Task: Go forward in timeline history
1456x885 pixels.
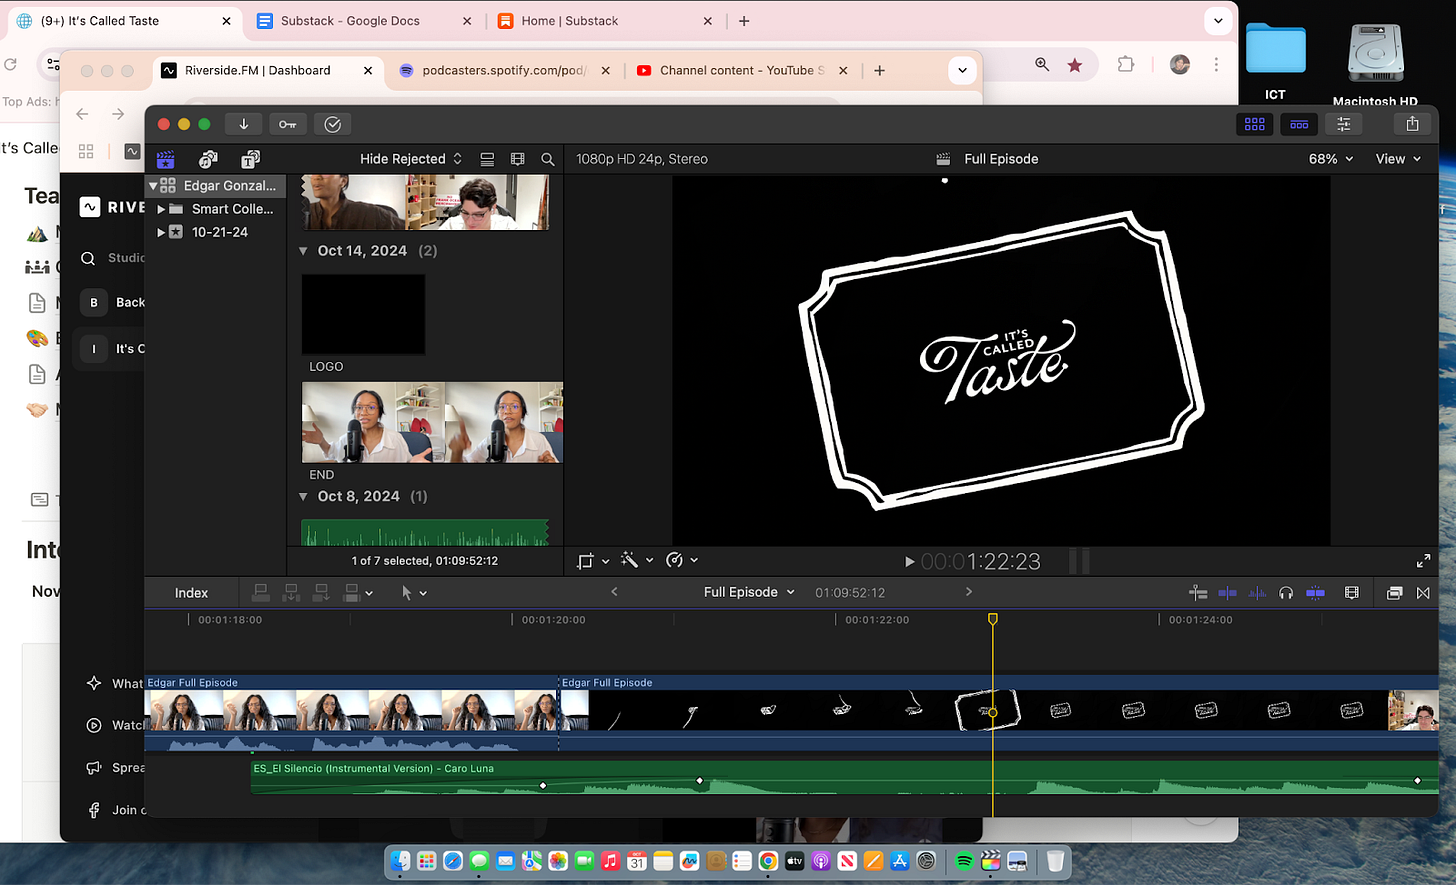Action: [x=968, y=592]
